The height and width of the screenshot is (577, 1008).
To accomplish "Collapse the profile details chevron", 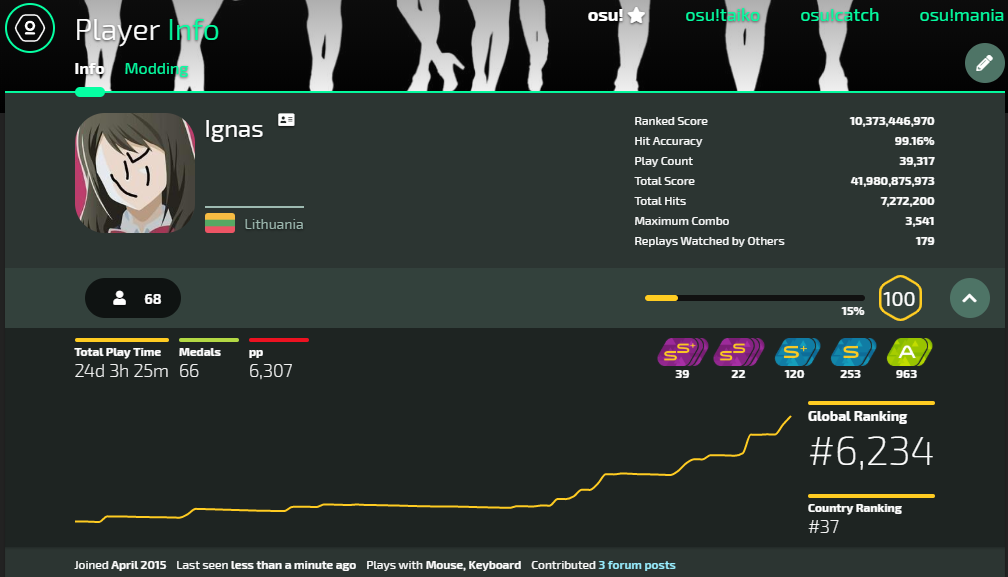I will pos(969,298).
